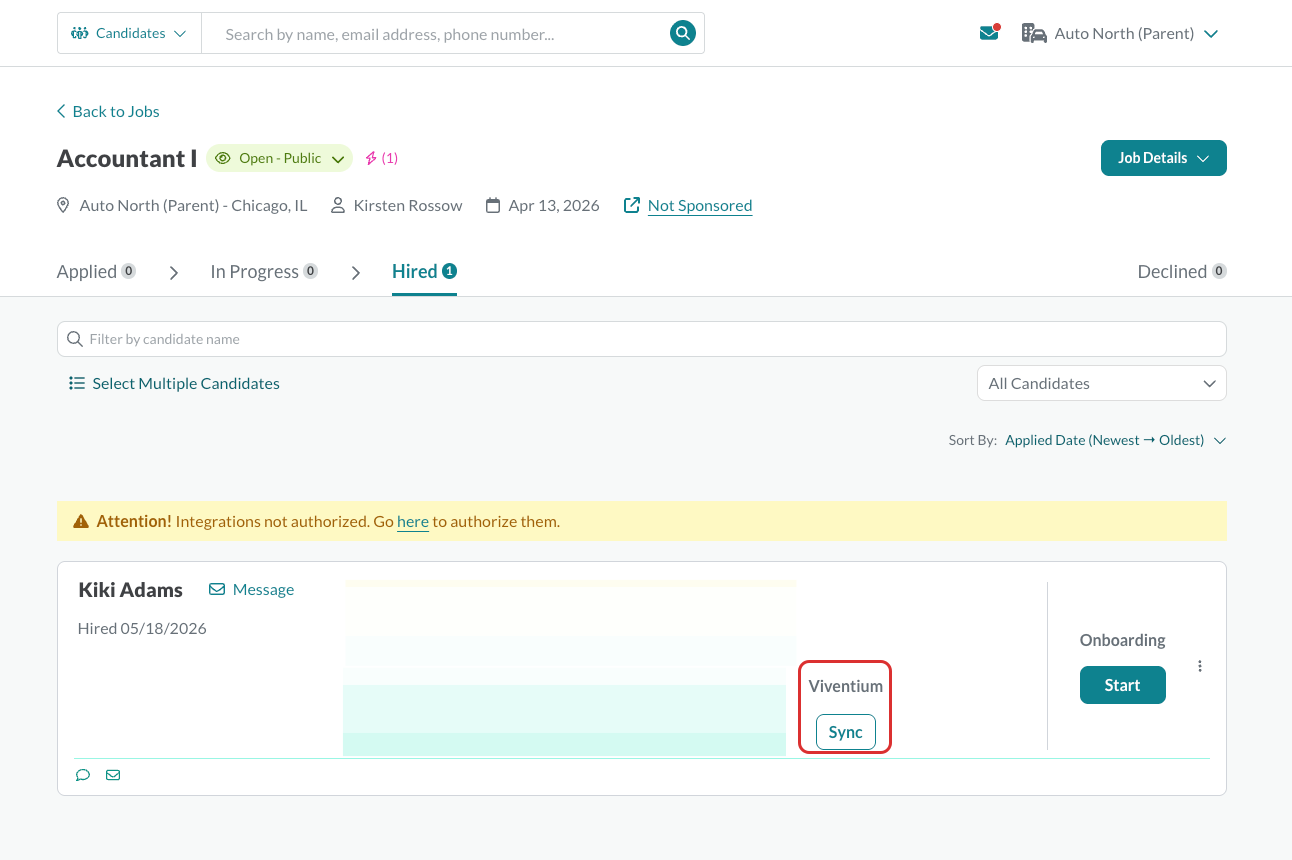Image resolution: width=1292 pixels, height=860 pixels.
Task: Click the lightning bolt (1) indicator
Action: point(381,158)
